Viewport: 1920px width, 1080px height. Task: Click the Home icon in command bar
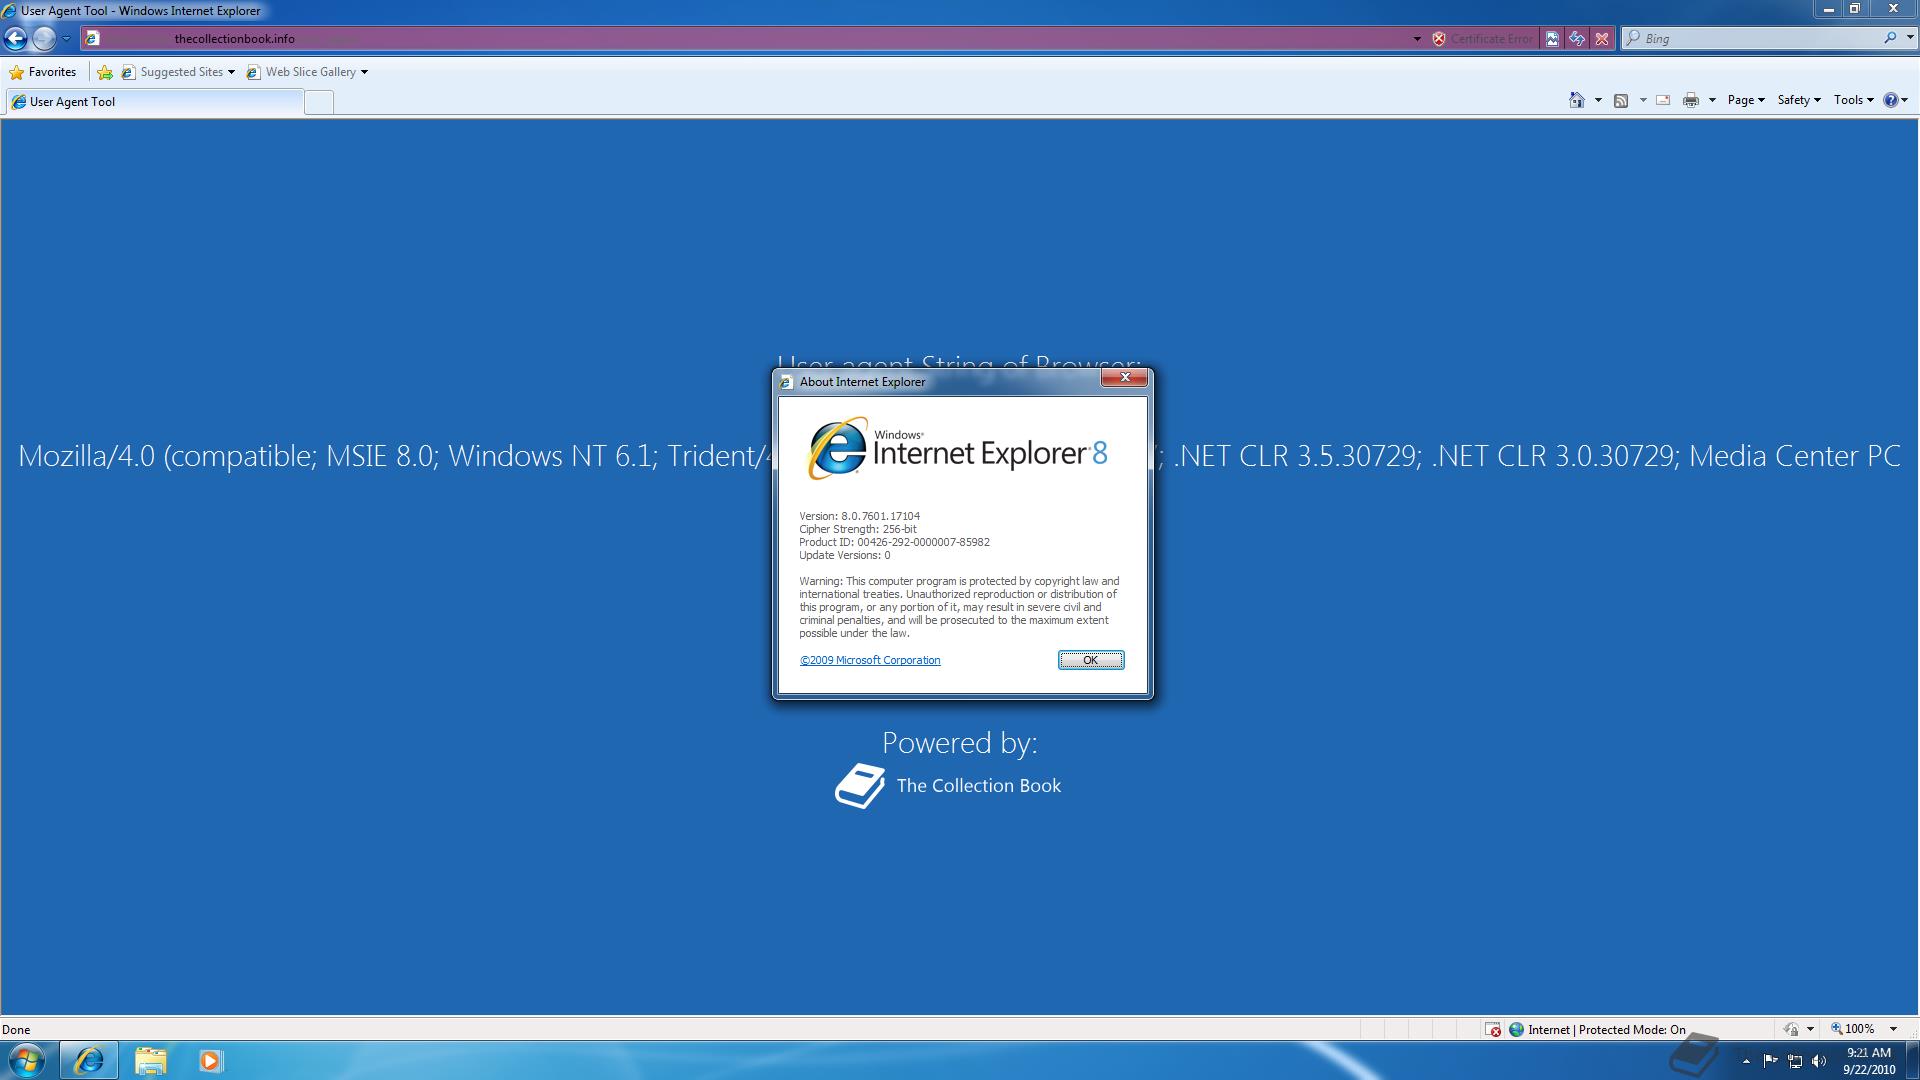(x=1577, y=100)
